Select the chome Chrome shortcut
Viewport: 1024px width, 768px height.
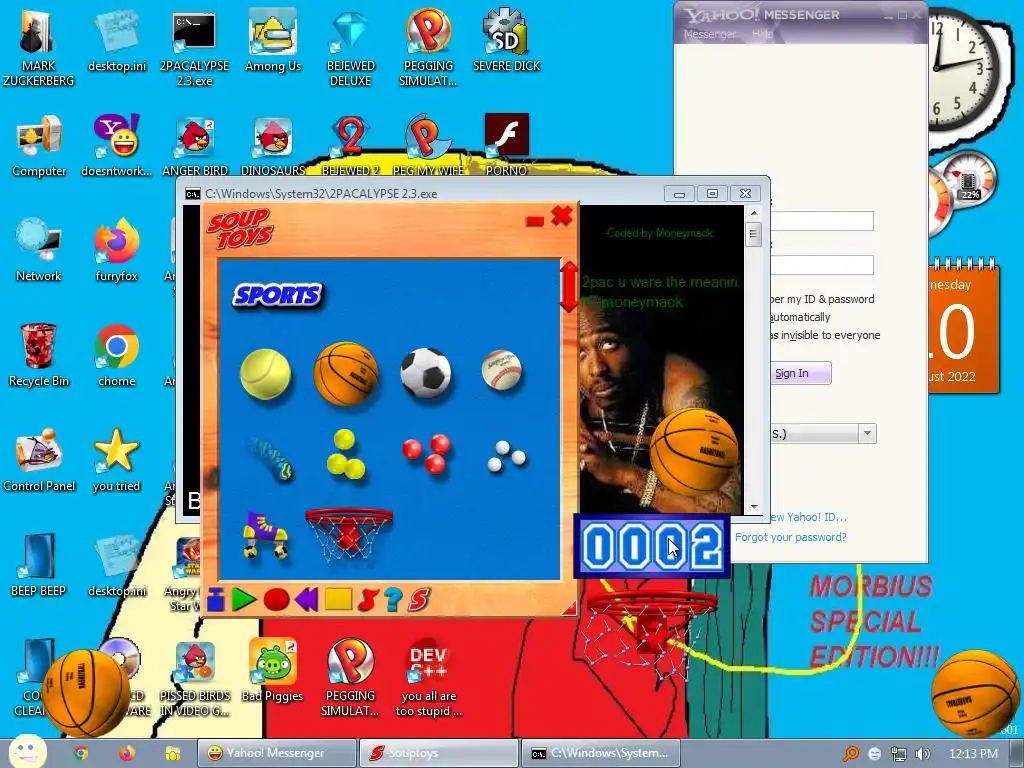[117, 356]
